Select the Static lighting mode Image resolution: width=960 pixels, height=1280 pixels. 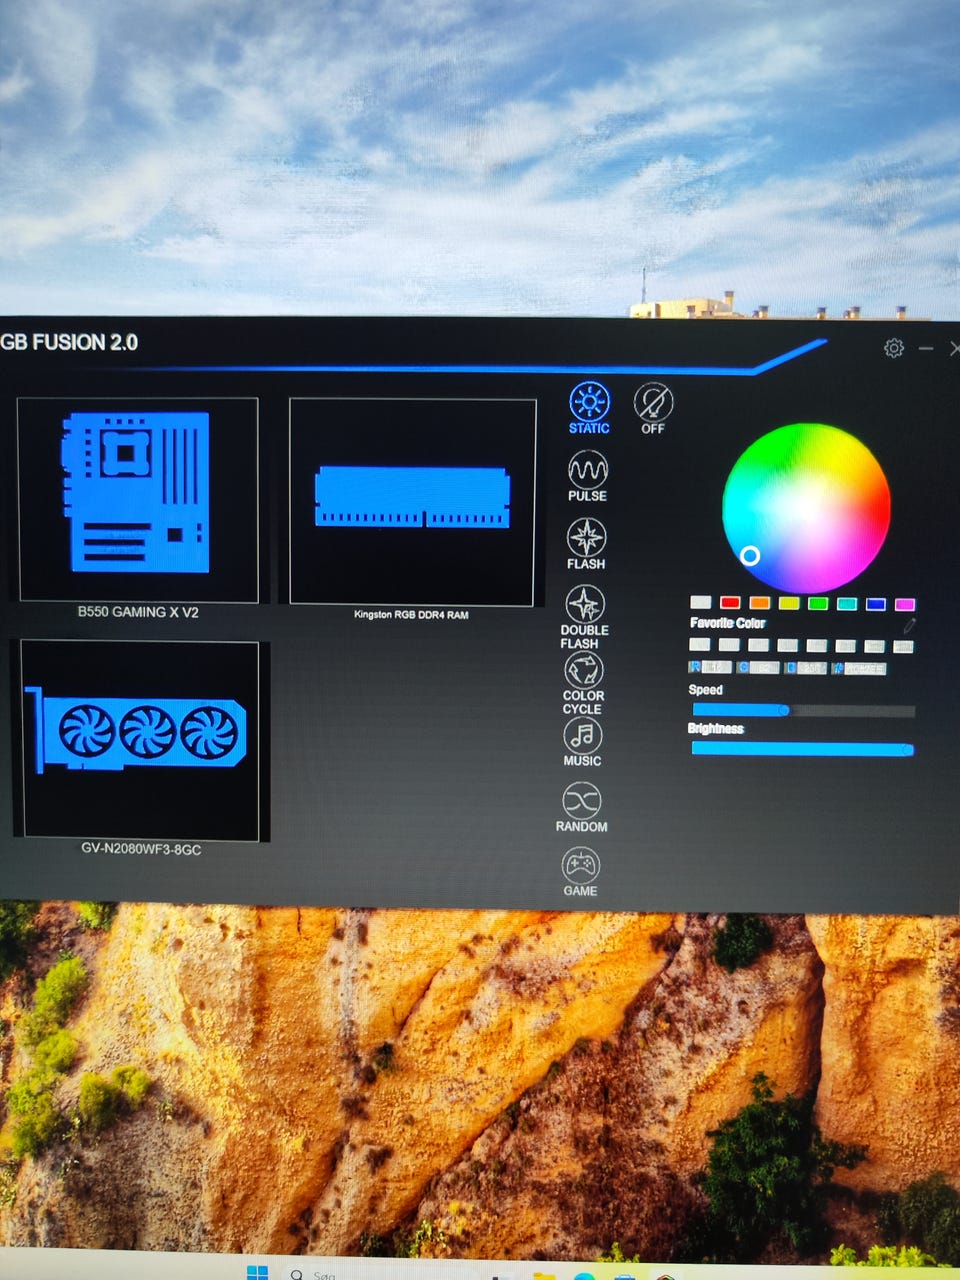coord(589,408)
